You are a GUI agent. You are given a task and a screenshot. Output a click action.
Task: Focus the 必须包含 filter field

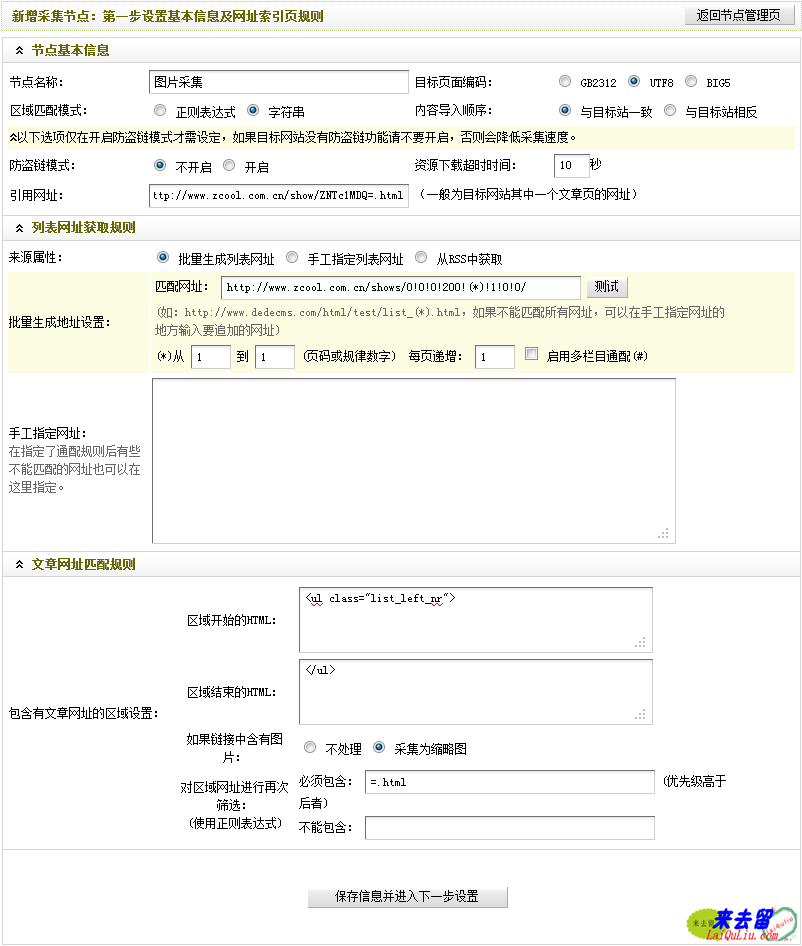click(510, 782)
